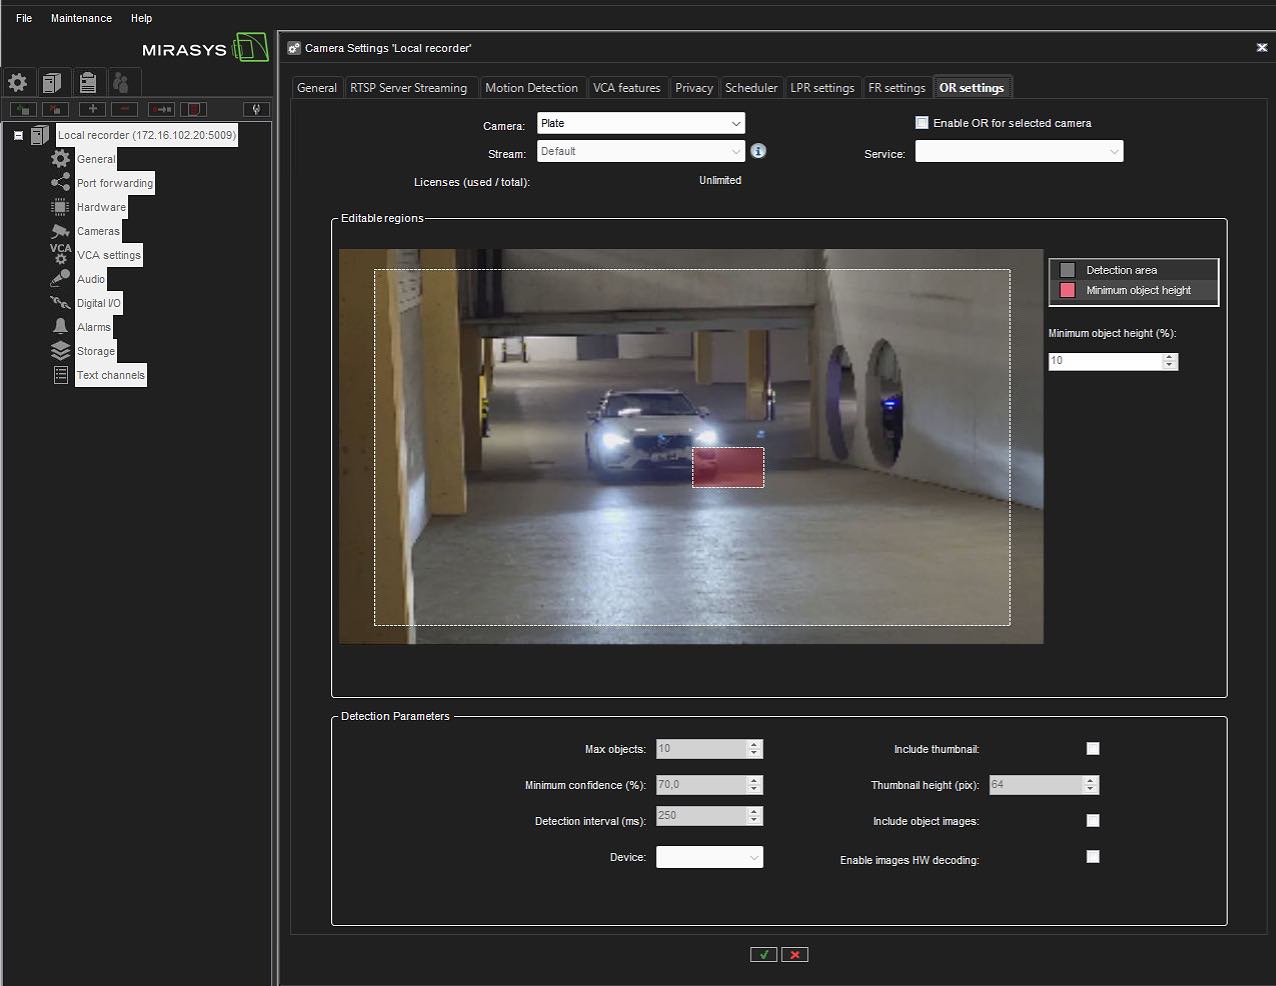Toggle Enable images HW decoding checkbox
This screenshot has height=986, width=1276.
[x=1093, y=856]
